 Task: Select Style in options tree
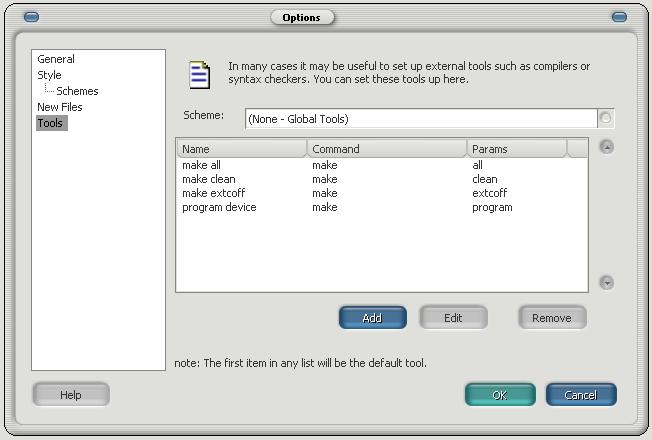click(49, 75)
